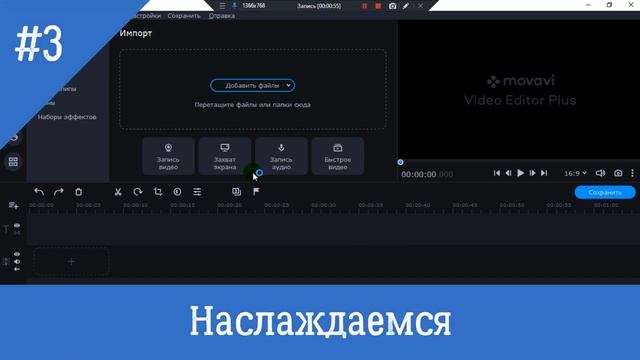Pause the screen recording
The width and height of the screenshot is (640, 360).
point(364,6)
